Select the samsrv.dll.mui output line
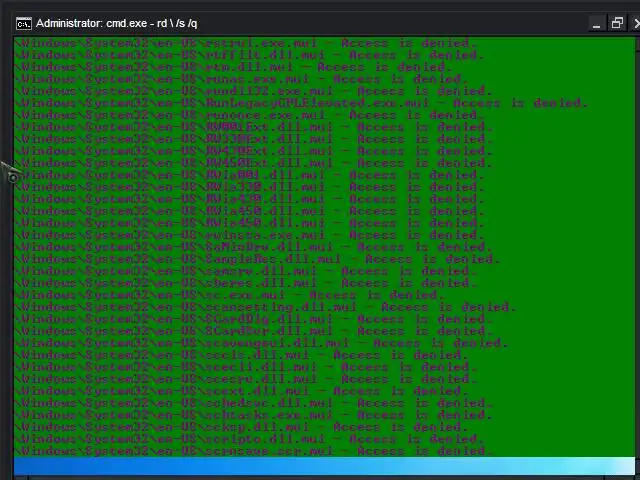This screenshot has width=640, height=480. tap(245, 271)
